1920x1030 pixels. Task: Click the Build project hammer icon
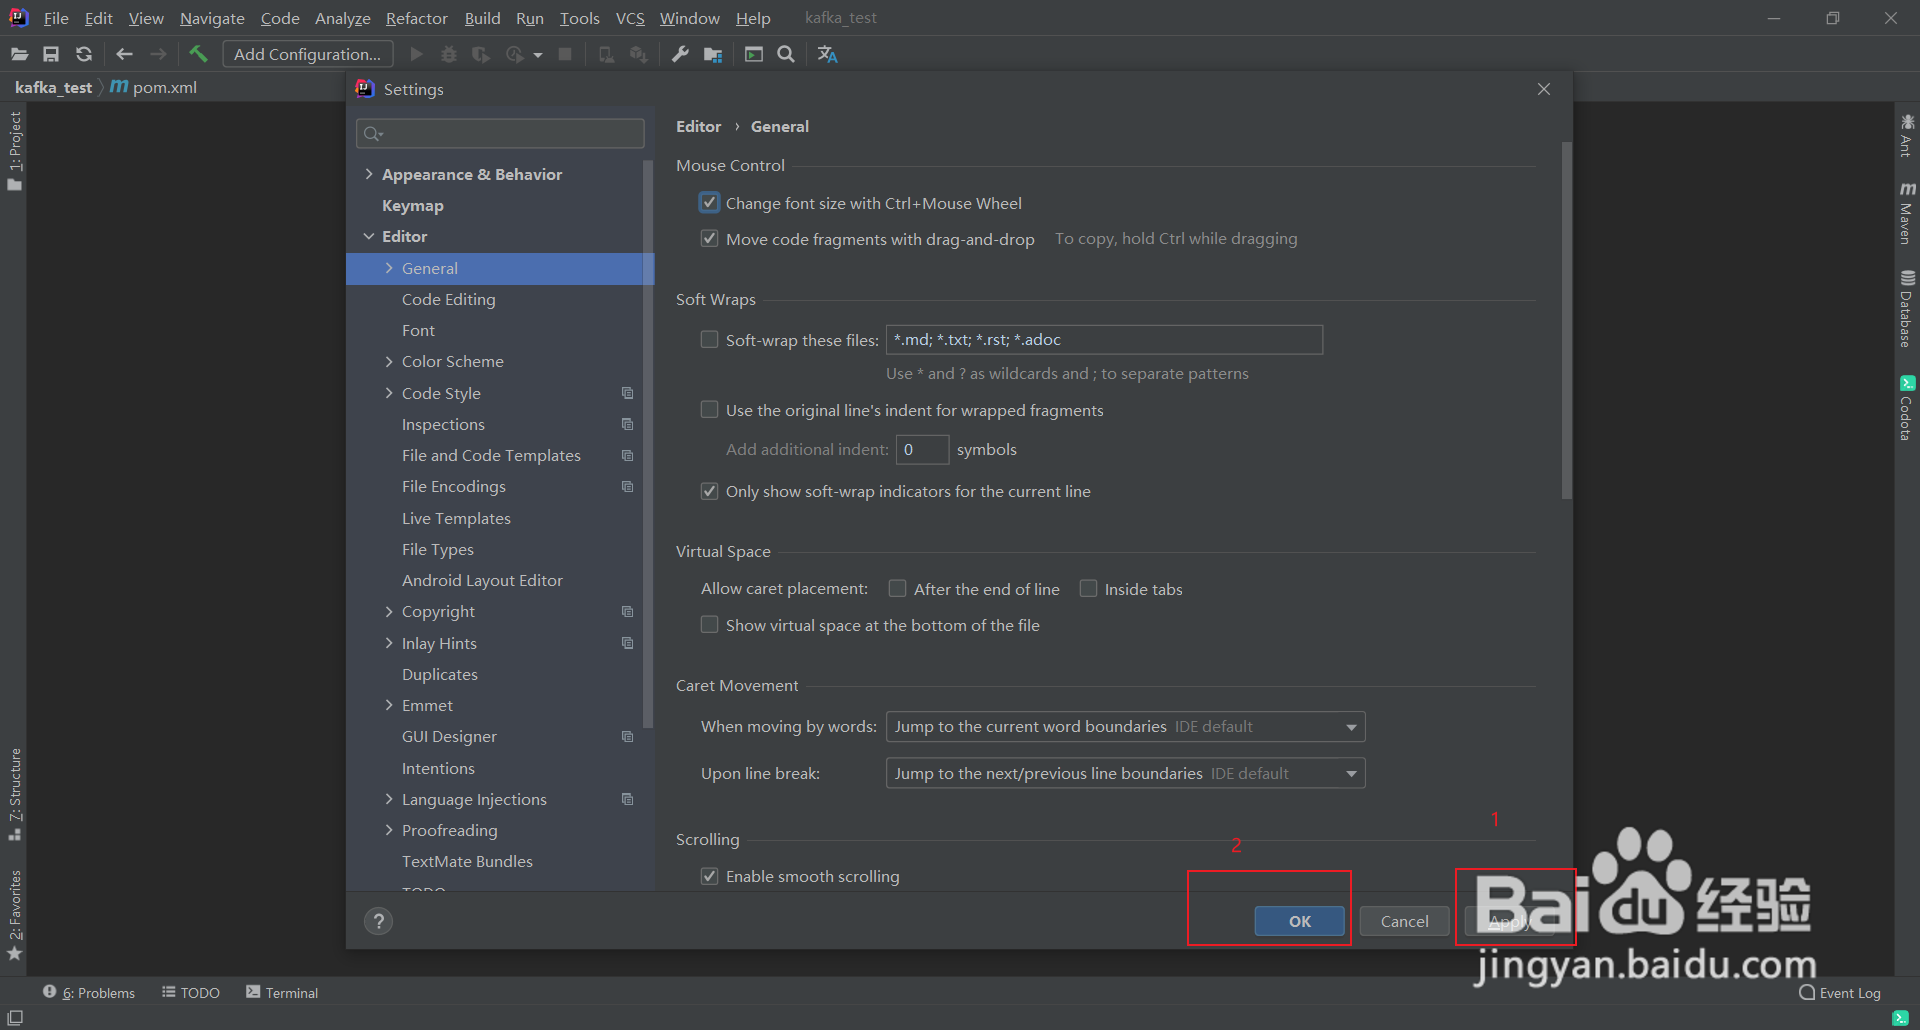pos(198,54)
